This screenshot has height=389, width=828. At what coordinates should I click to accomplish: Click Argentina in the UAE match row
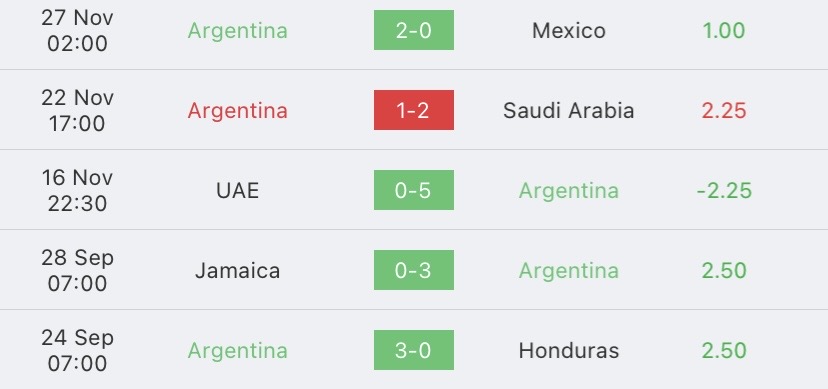[569, 191]
